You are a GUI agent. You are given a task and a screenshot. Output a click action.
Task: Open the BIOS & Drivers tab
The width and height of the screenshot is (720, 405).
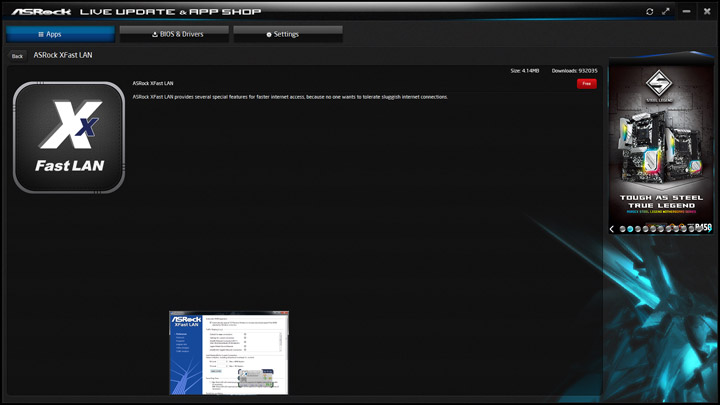[x=174, y=34]
